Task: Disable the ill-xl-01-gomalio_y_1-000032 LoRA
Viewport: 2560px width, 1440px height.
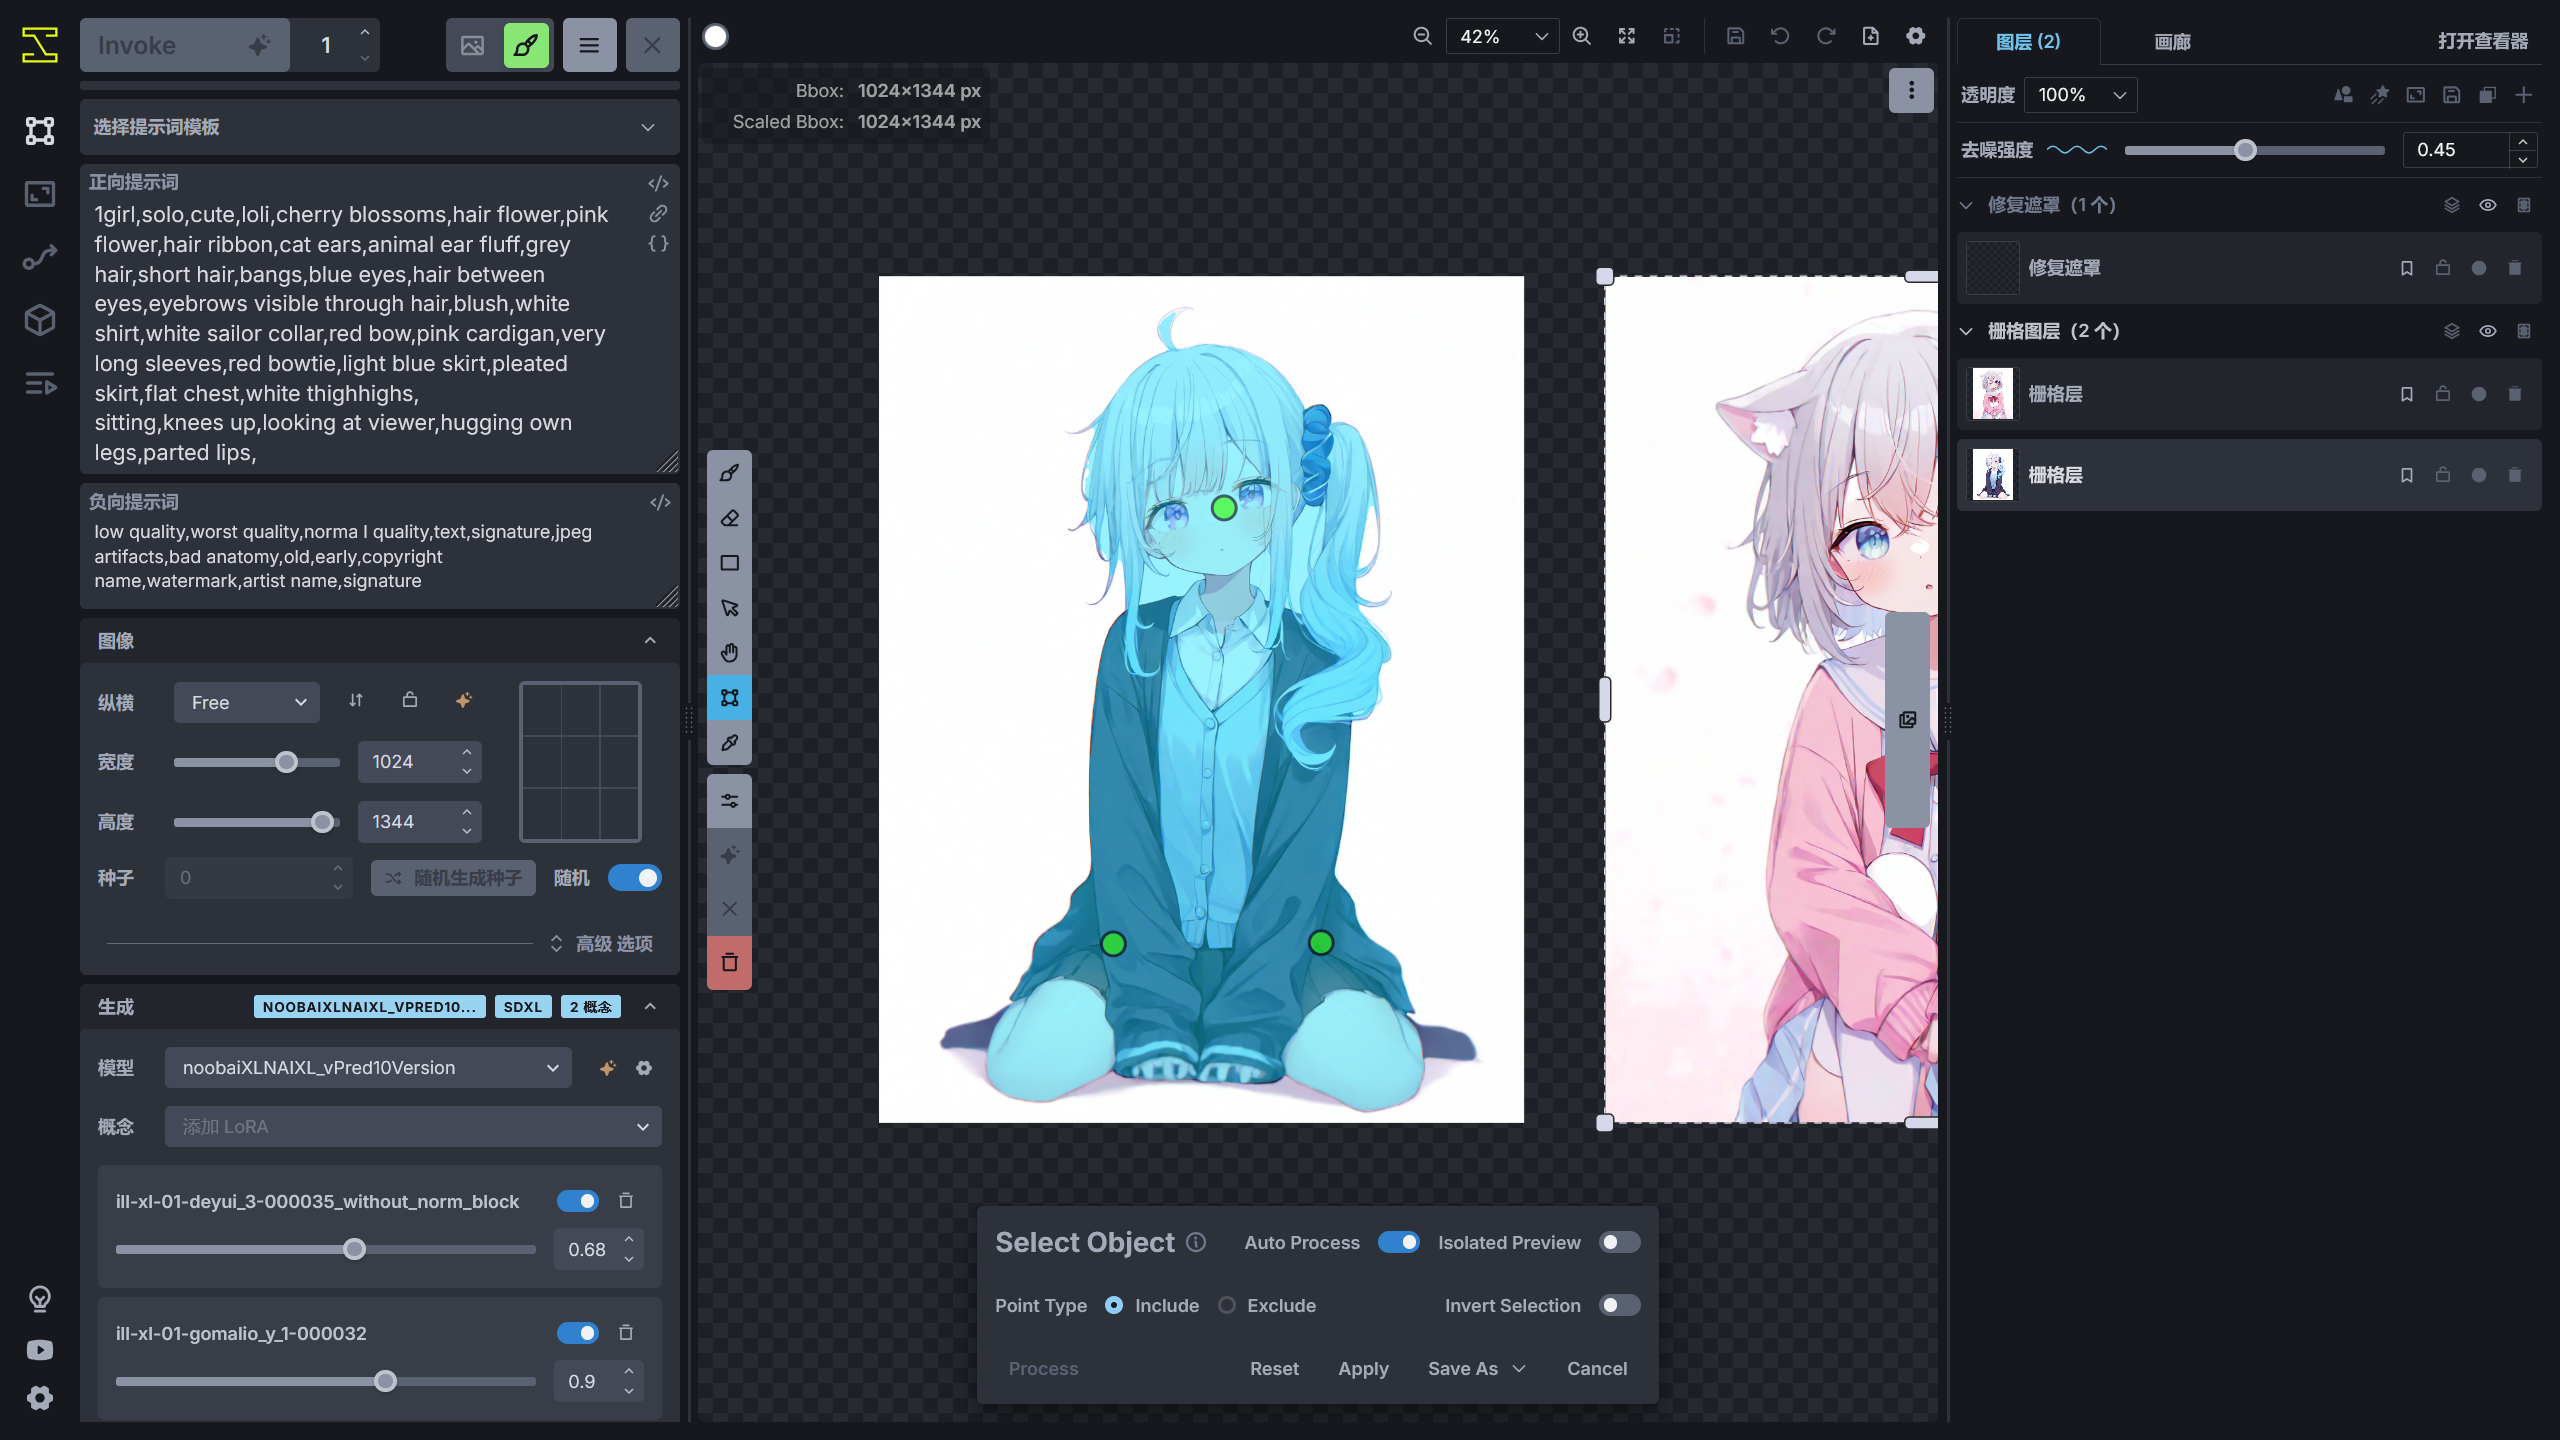Action: (578, 1333)
